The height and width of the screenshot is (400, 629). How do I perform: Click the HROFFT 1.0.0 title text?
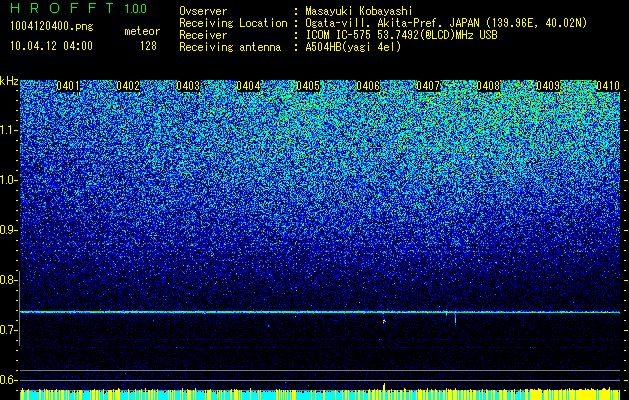pyautogui.click(x=78, y=8)
